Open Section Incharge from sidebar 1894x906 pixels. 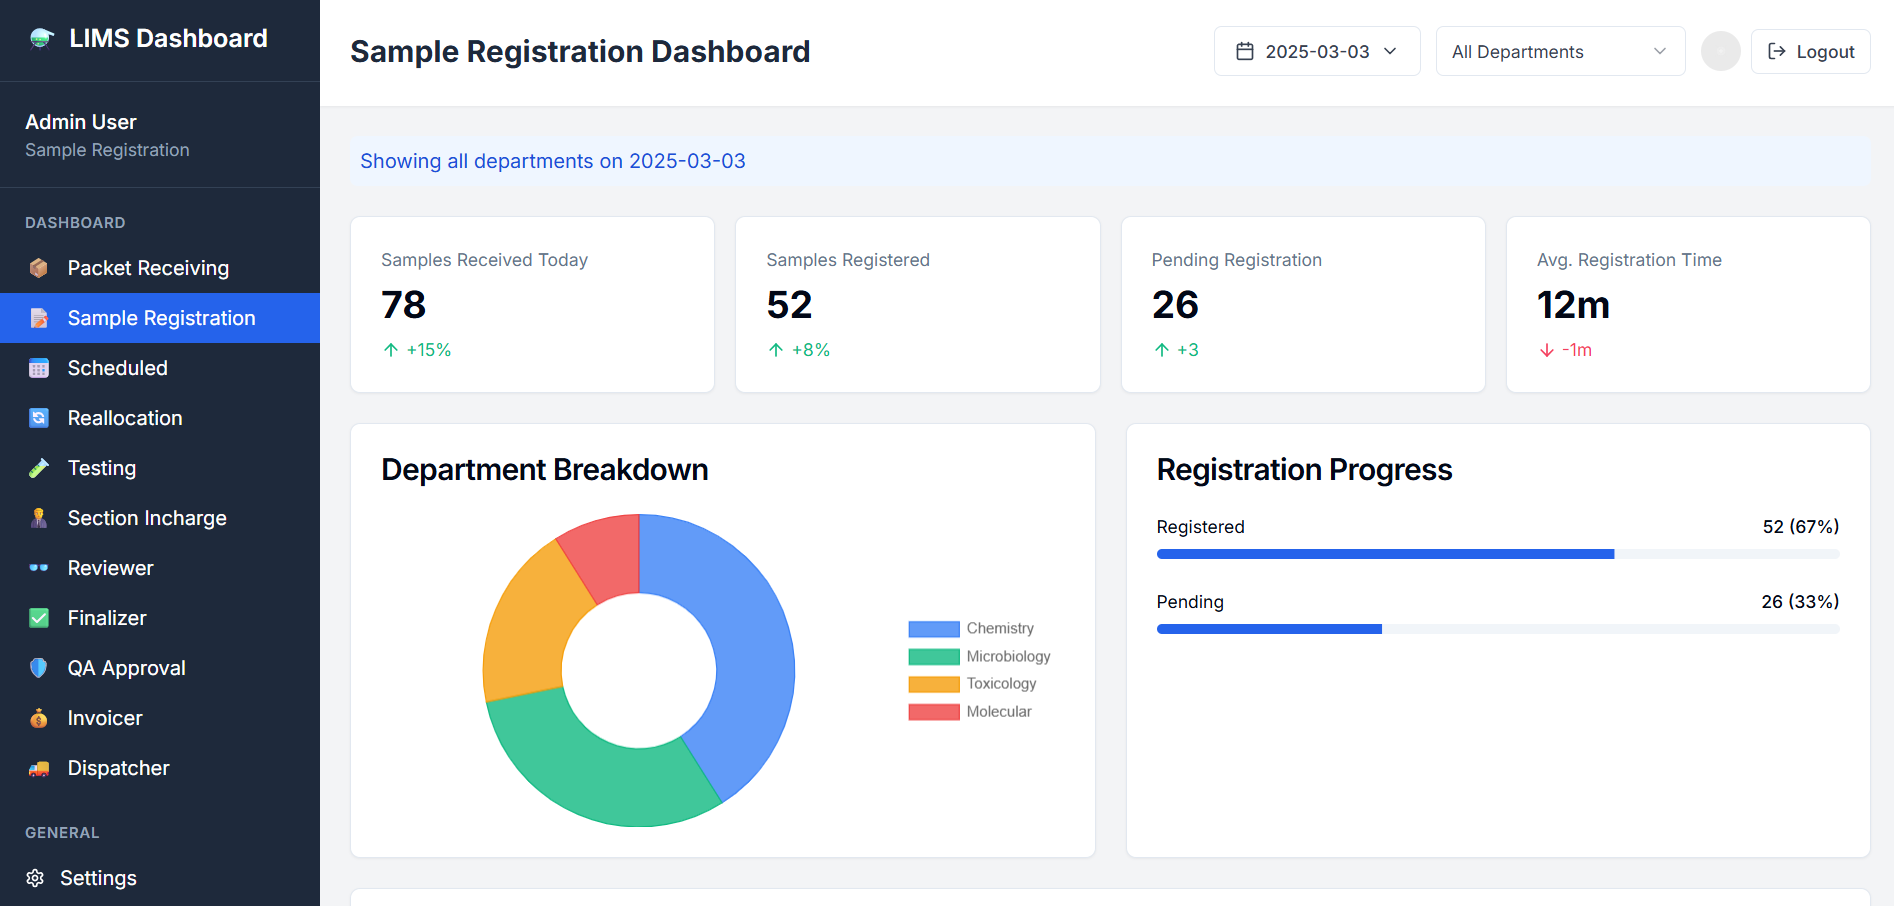coord(147,518)
